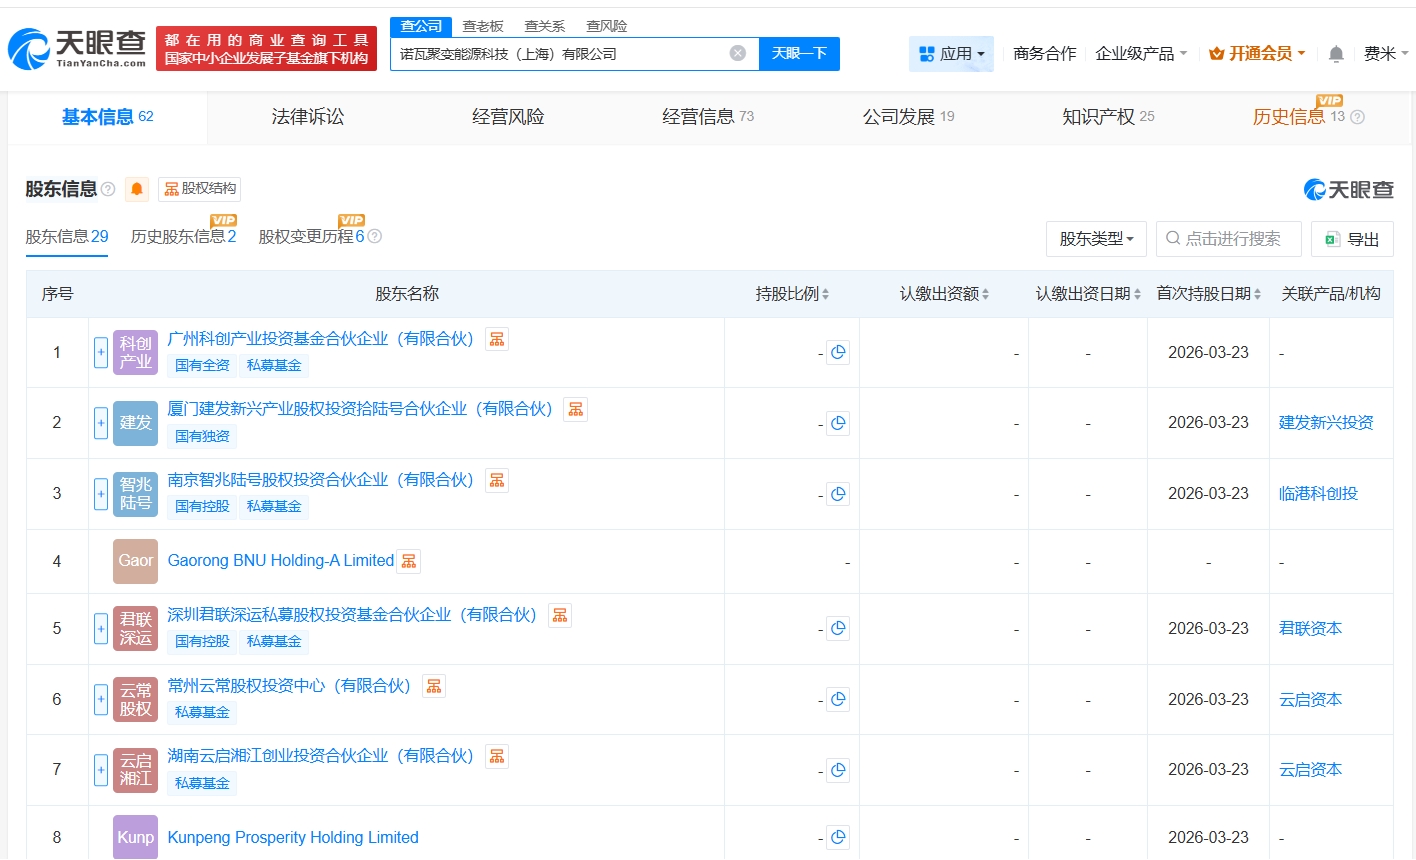Open the 应用 dropdown menu

click(x=951, y=54)
